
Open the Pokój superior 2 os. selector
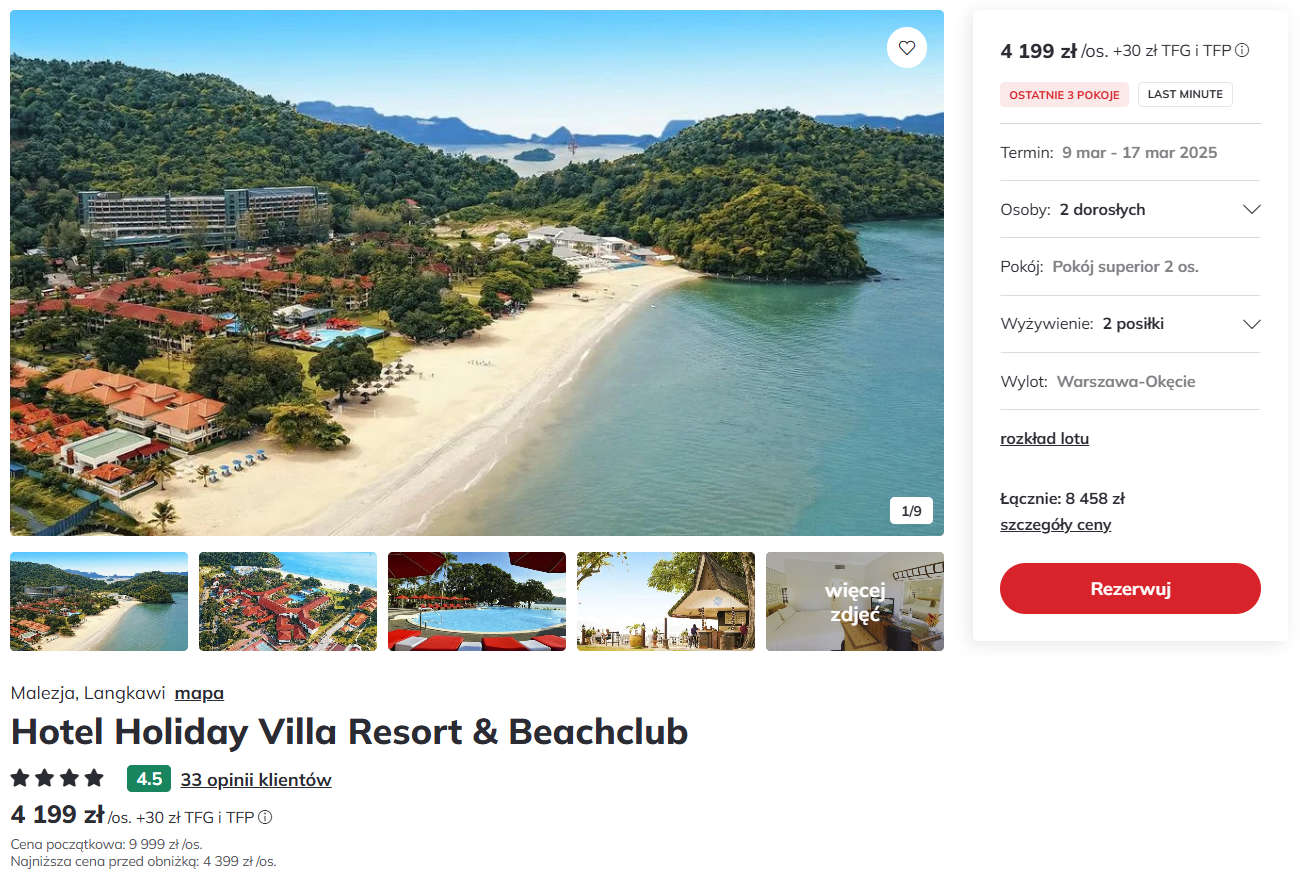[x=1130, y=267]
